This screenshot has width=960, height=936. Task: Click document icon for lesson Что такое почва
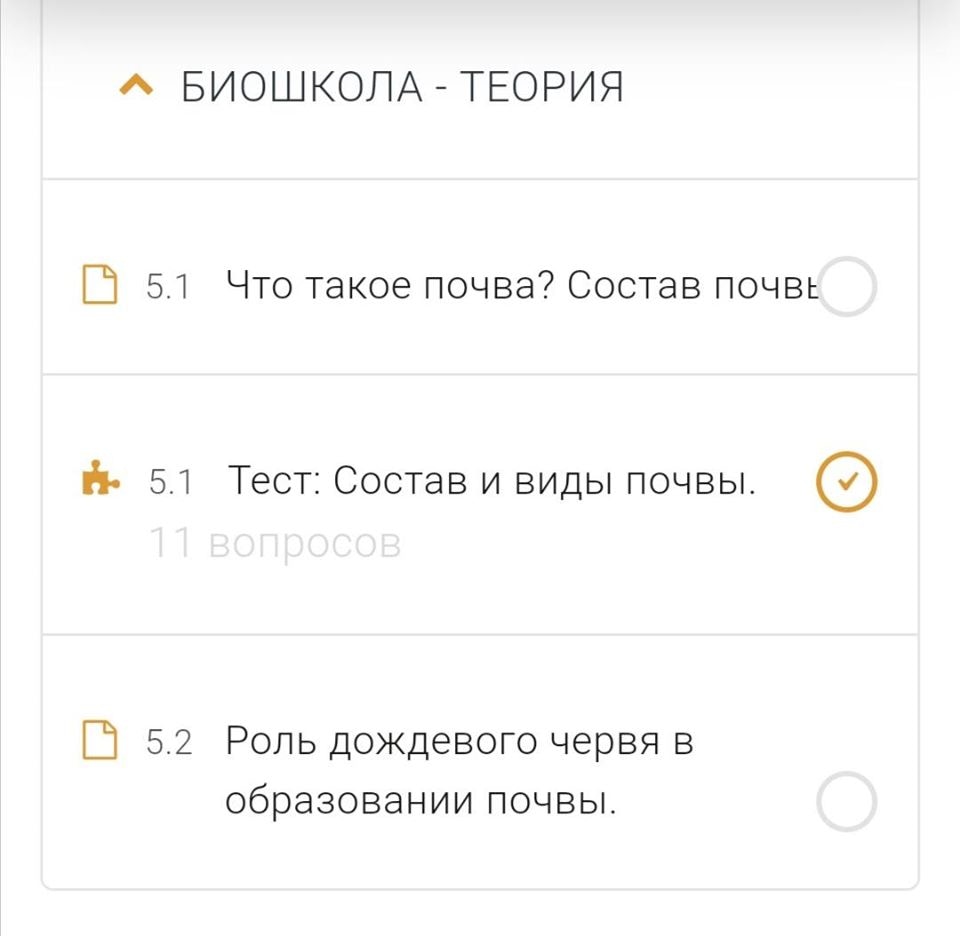coord(98,286)
